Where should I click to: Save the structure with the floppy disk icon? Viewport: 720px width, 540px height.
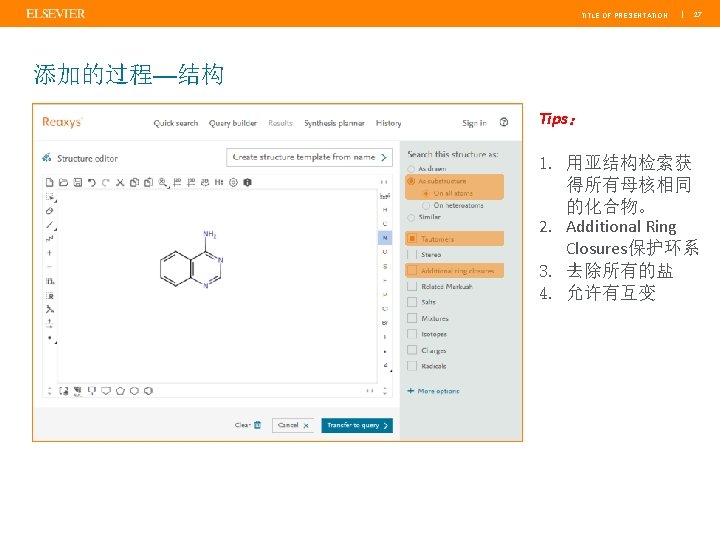coord(78,182)
